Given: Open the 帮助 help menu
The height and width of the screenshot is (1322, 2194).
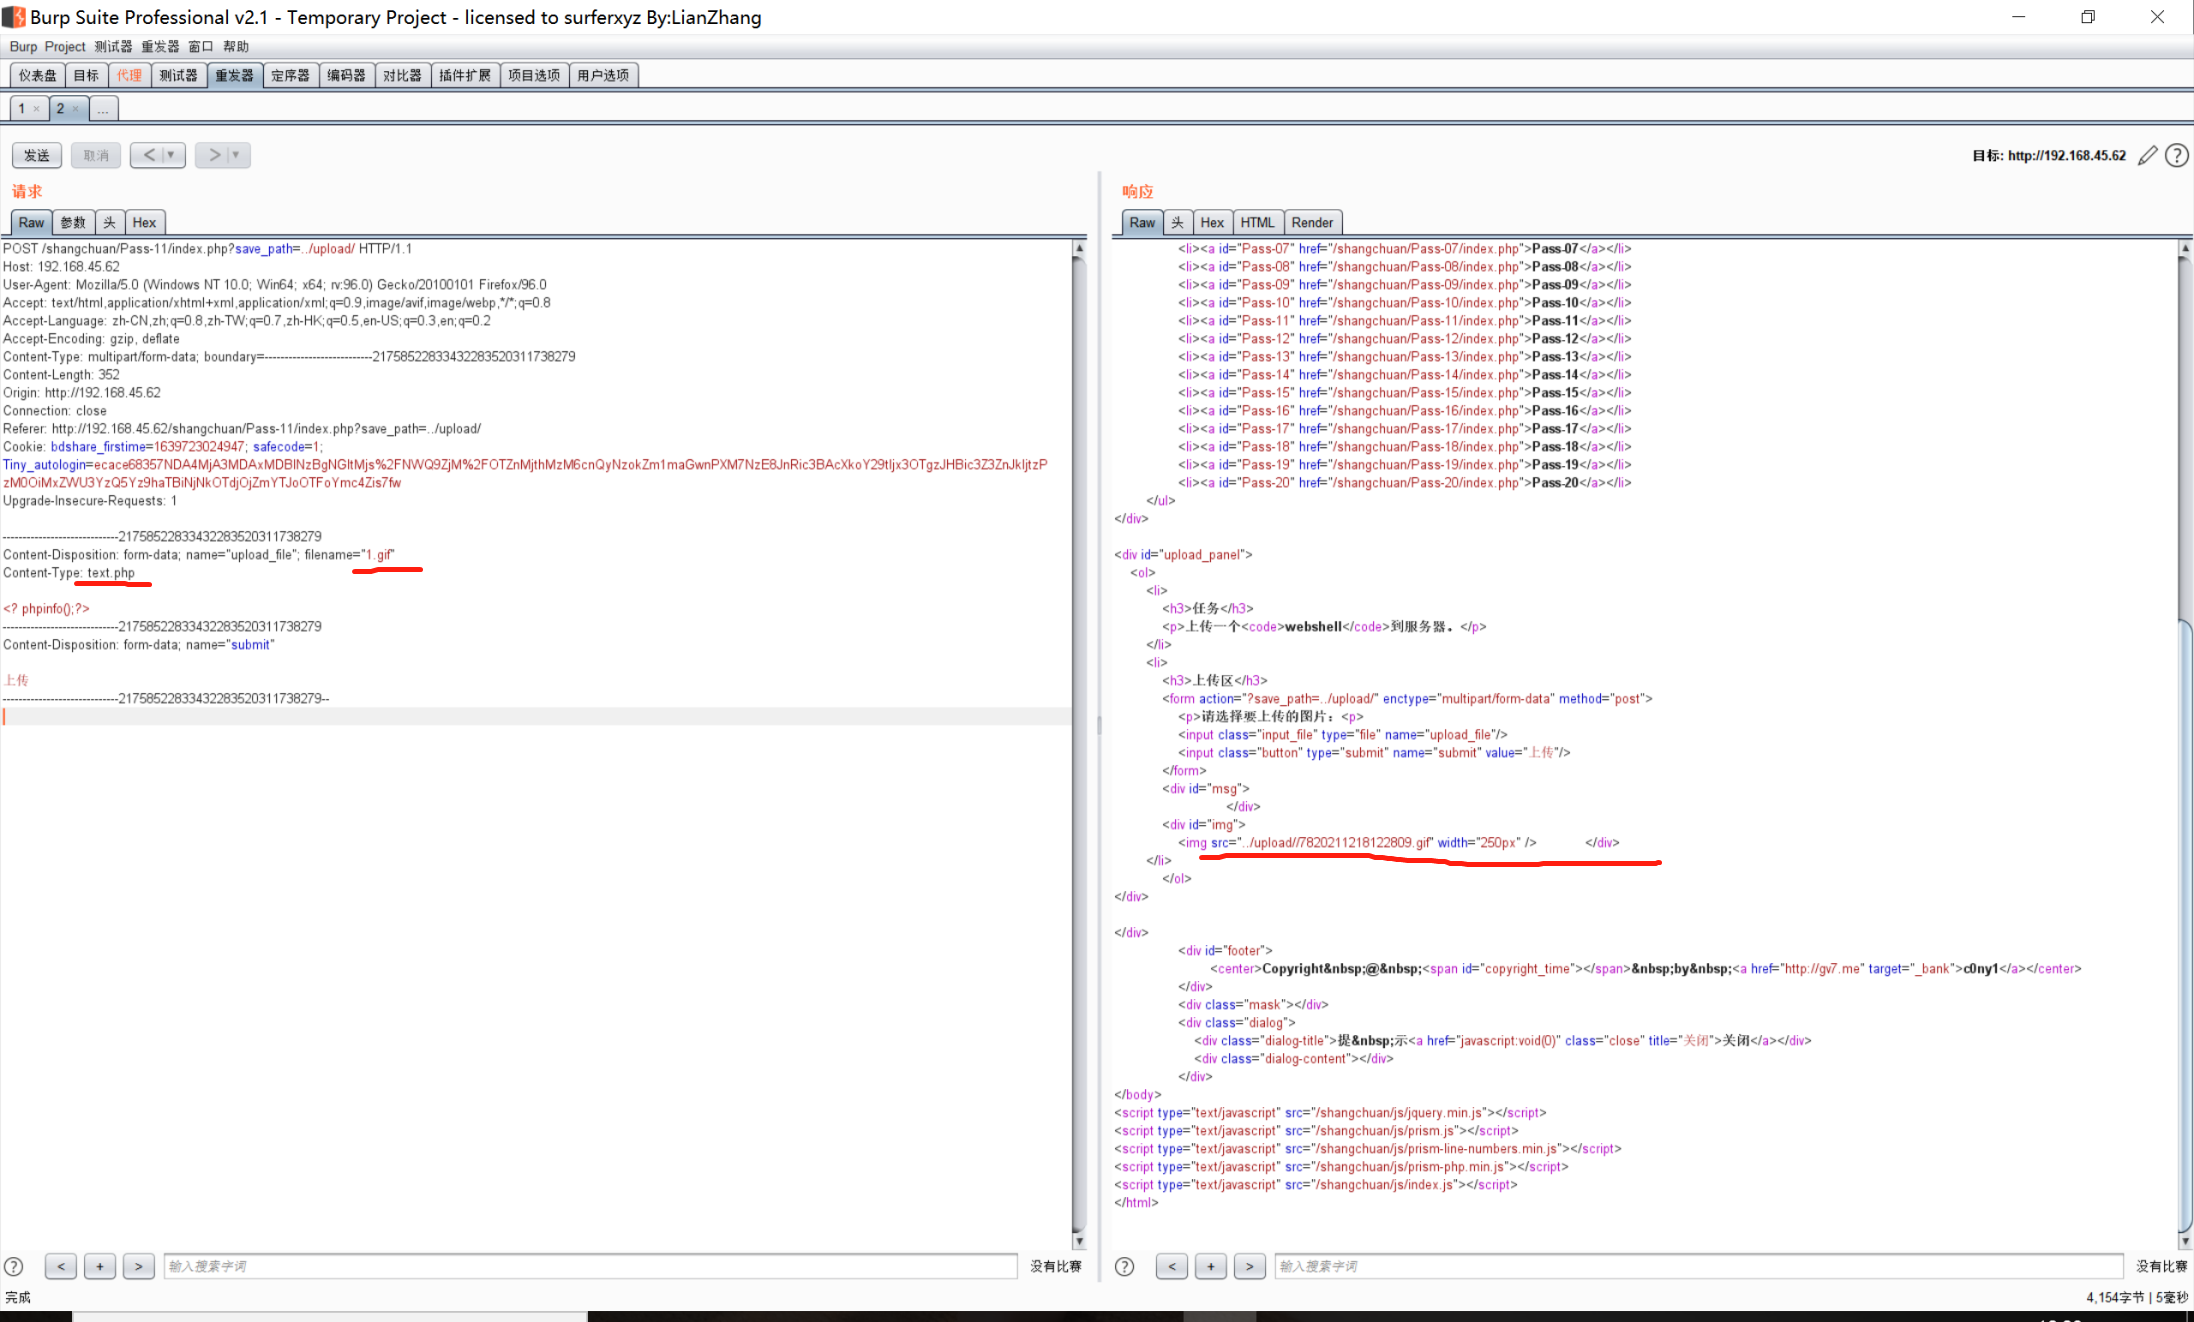Looking at the screenshot, I should point(236,46).
